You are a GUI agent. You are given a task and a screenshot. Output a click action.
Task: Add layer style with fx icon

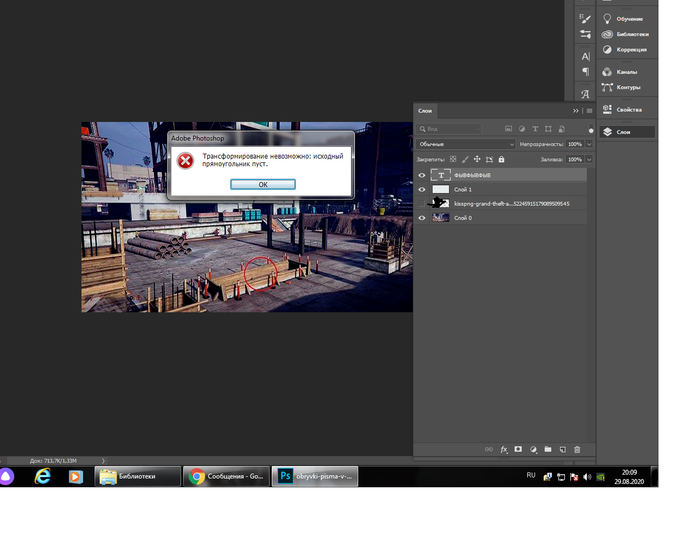(x=504, y=449)
